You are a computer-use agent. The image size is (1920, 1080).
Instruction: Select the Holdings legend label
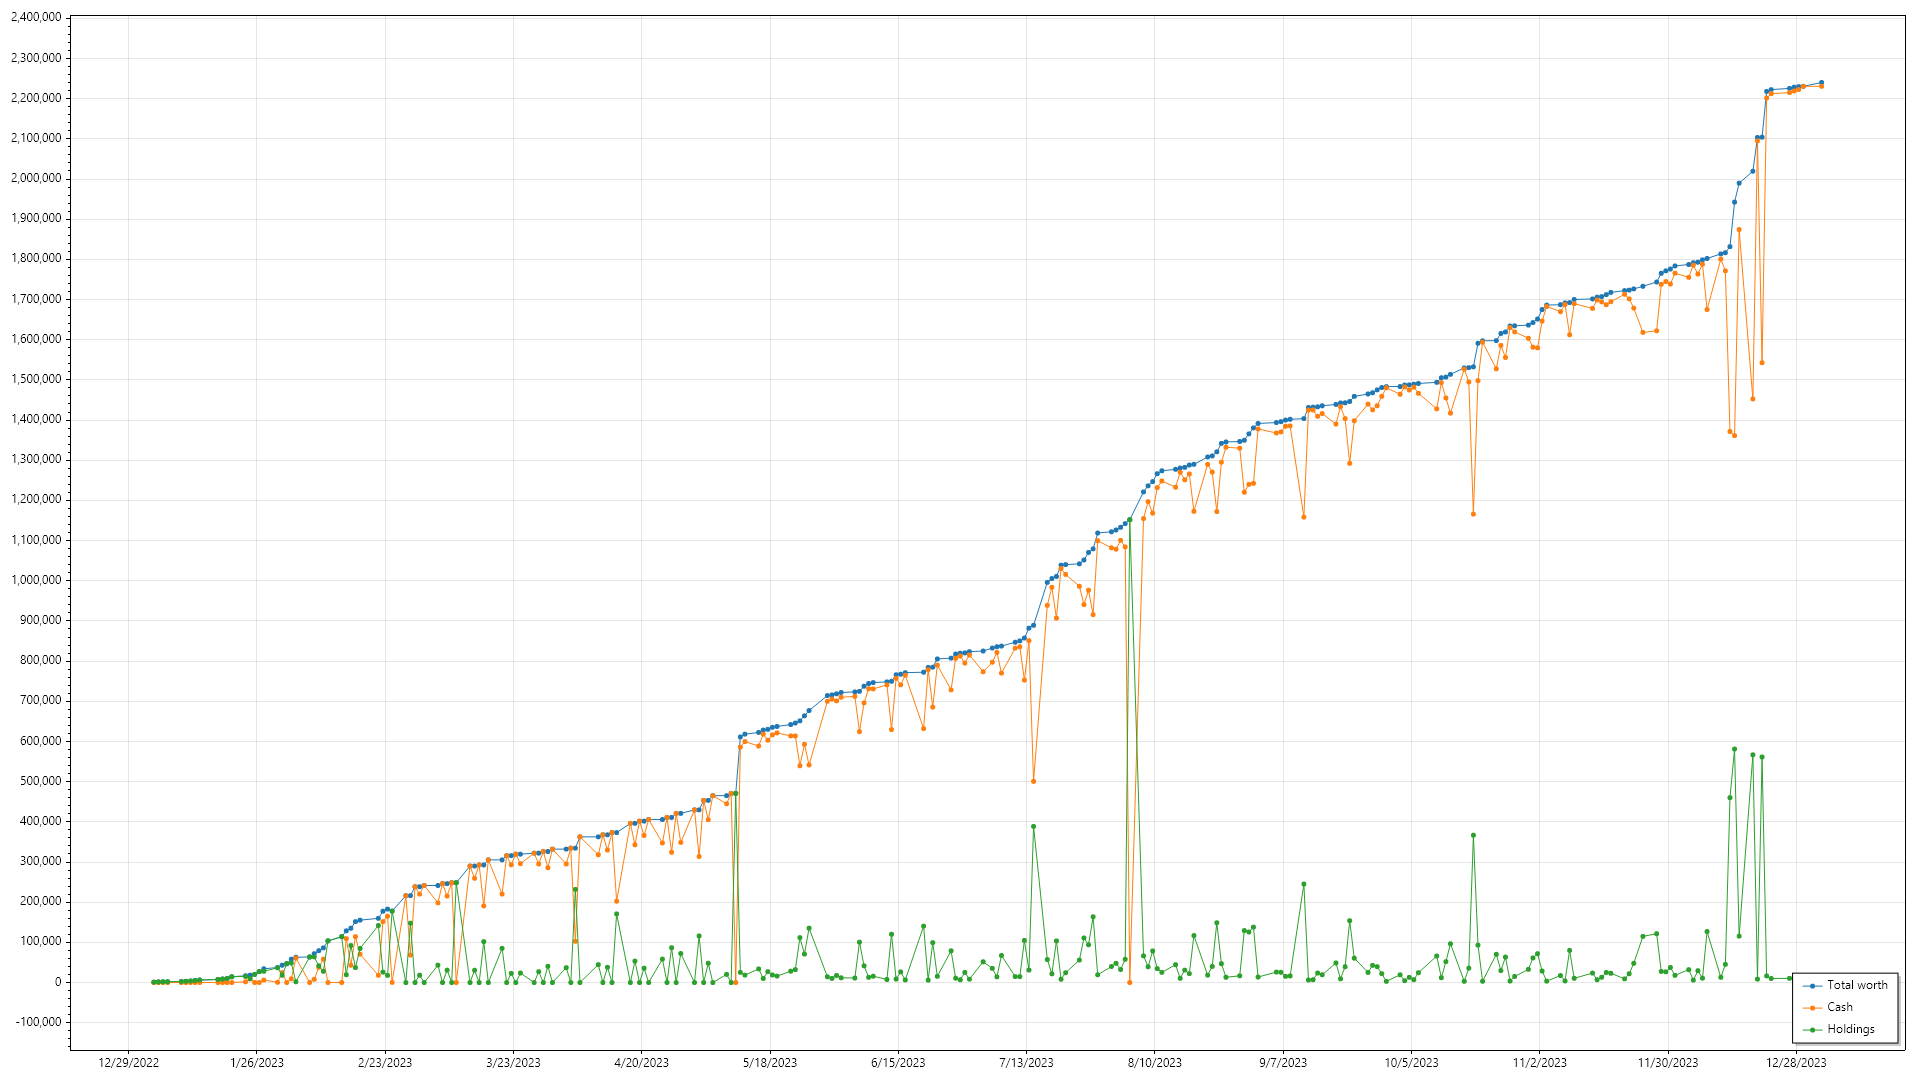(x=1850, y=1030)
